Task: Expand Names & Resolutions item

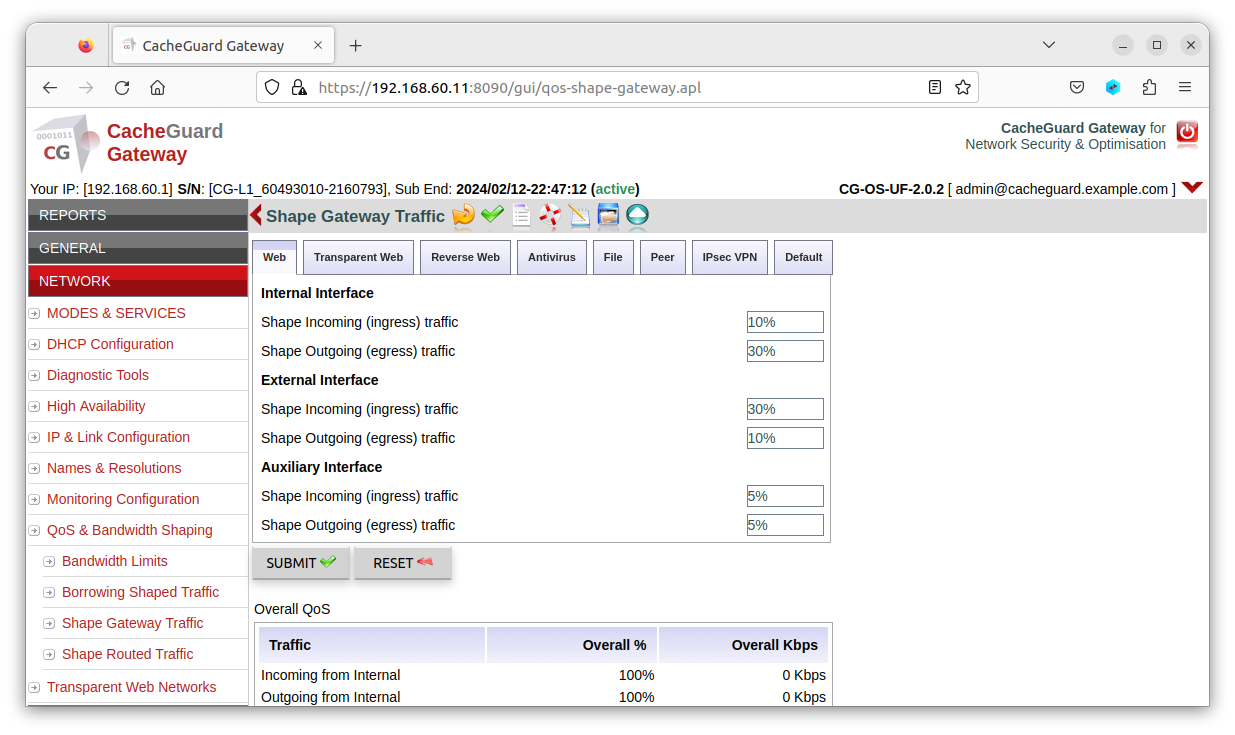Action: (x=114, y=468)
